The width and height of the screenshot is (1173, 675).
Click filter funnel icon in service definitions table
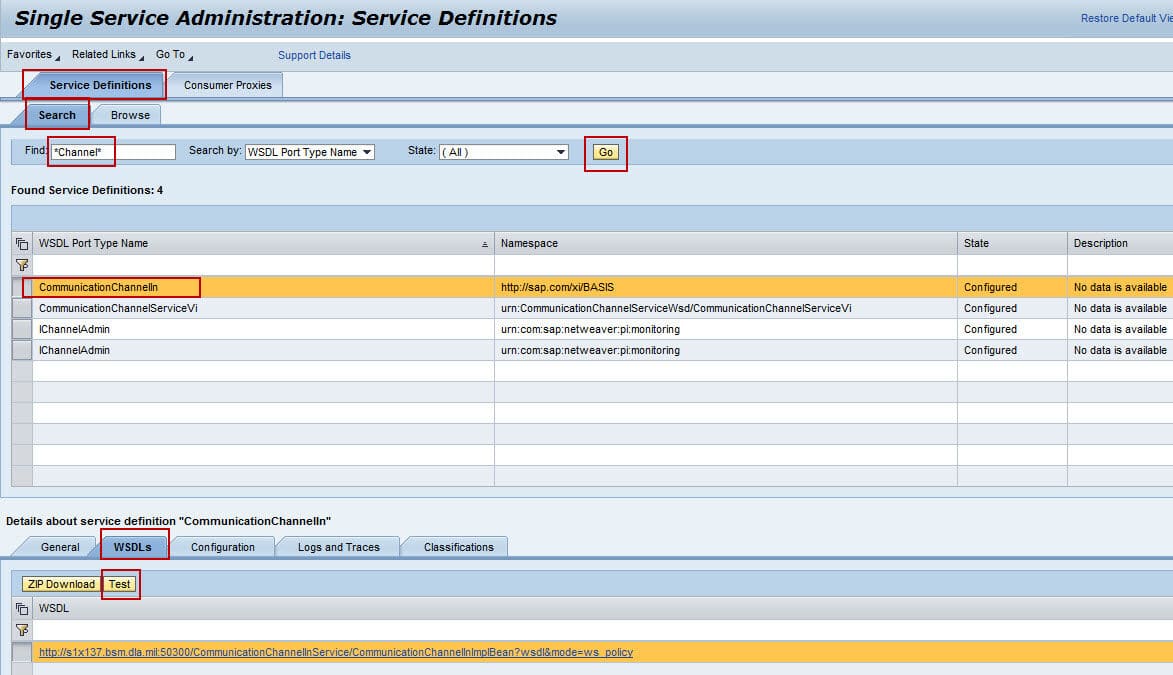(x=22, y=265)
